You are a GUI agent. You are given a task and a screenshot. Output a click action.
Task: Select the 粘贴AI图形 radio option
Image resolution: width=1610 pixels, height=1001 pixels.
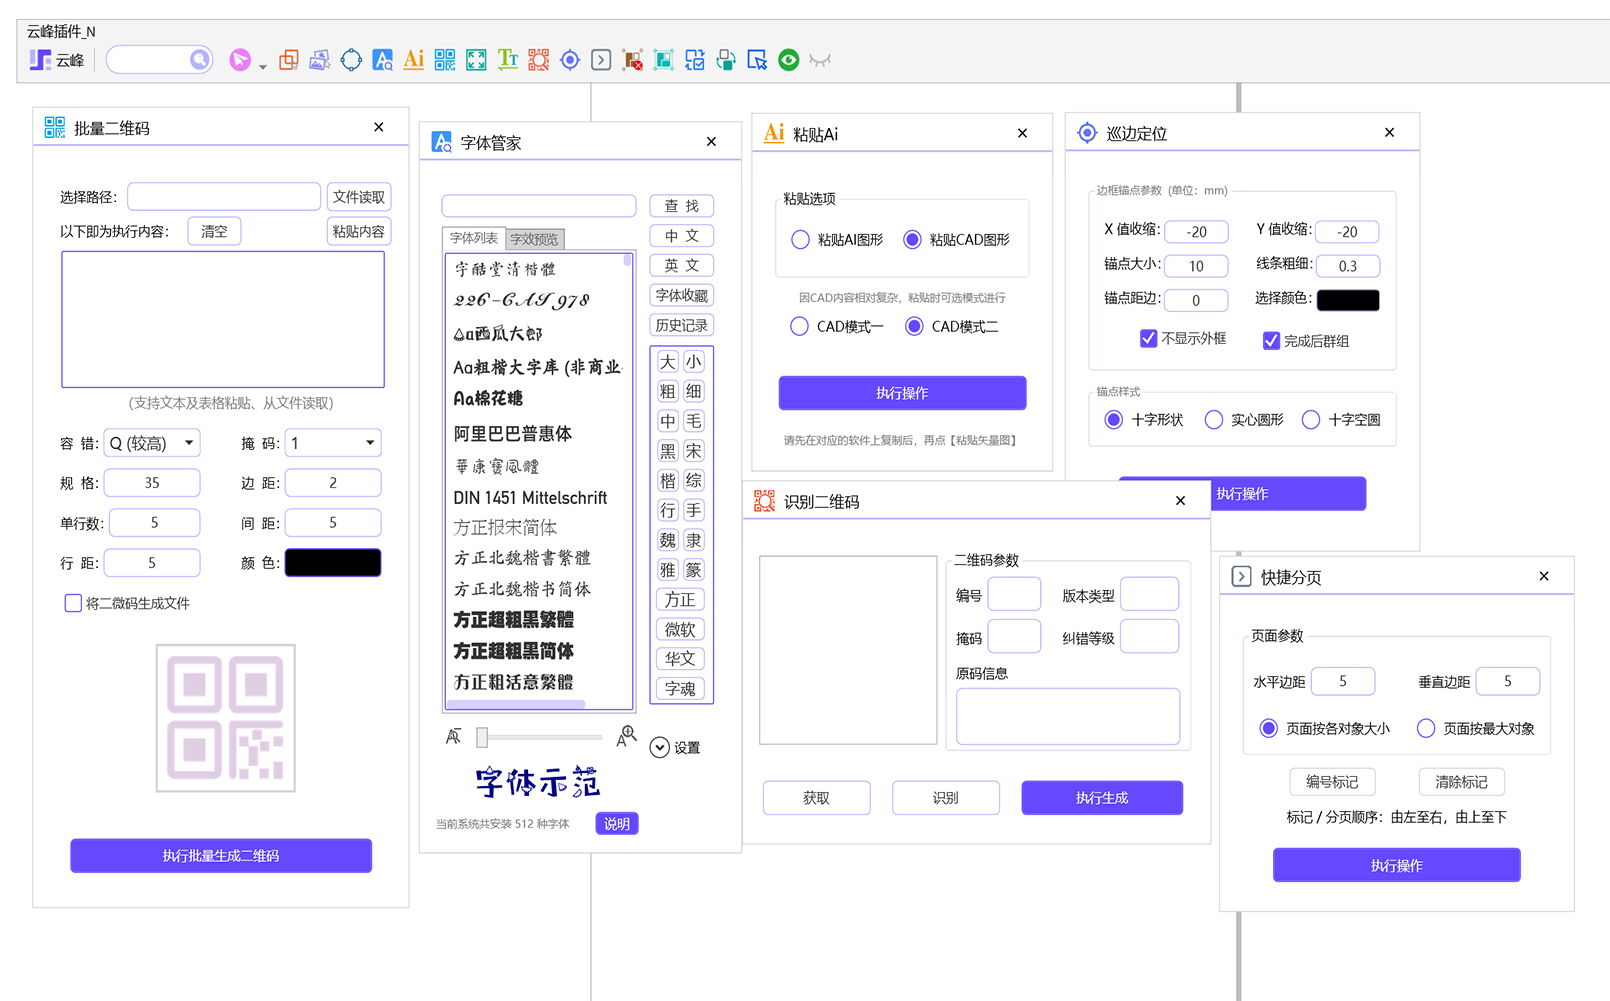point(800,239)
